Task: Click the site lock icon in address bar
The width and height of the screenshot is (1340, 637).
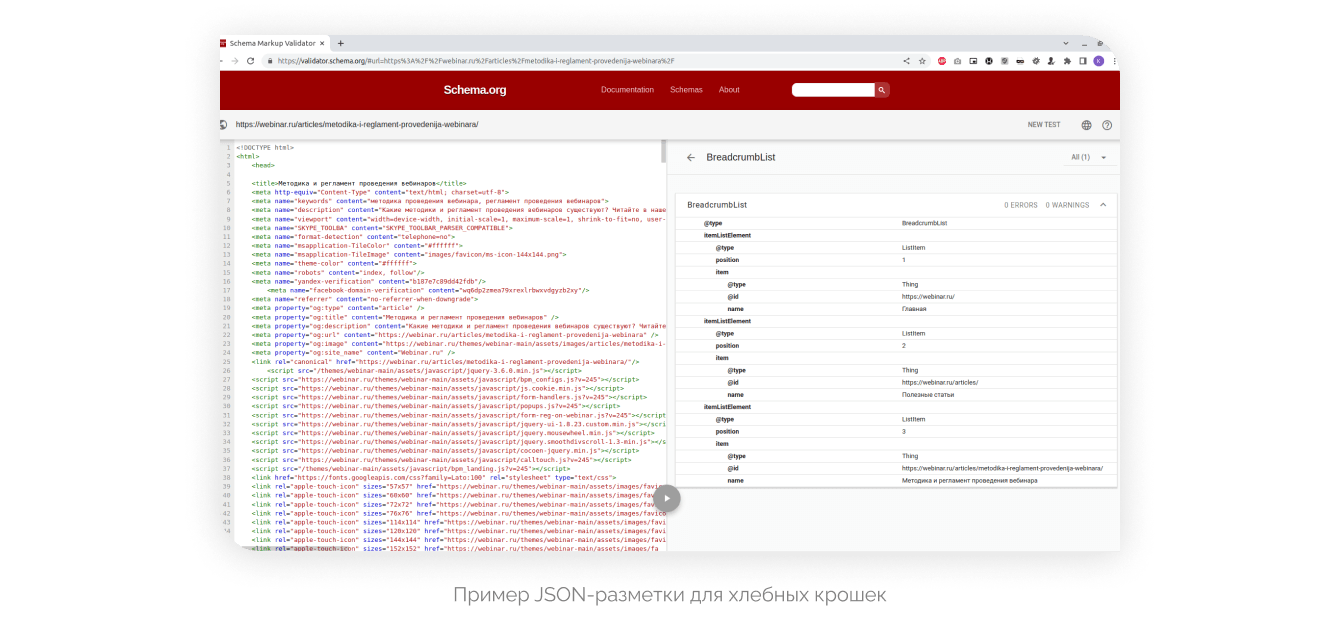Action: click(x=269, y=61)
